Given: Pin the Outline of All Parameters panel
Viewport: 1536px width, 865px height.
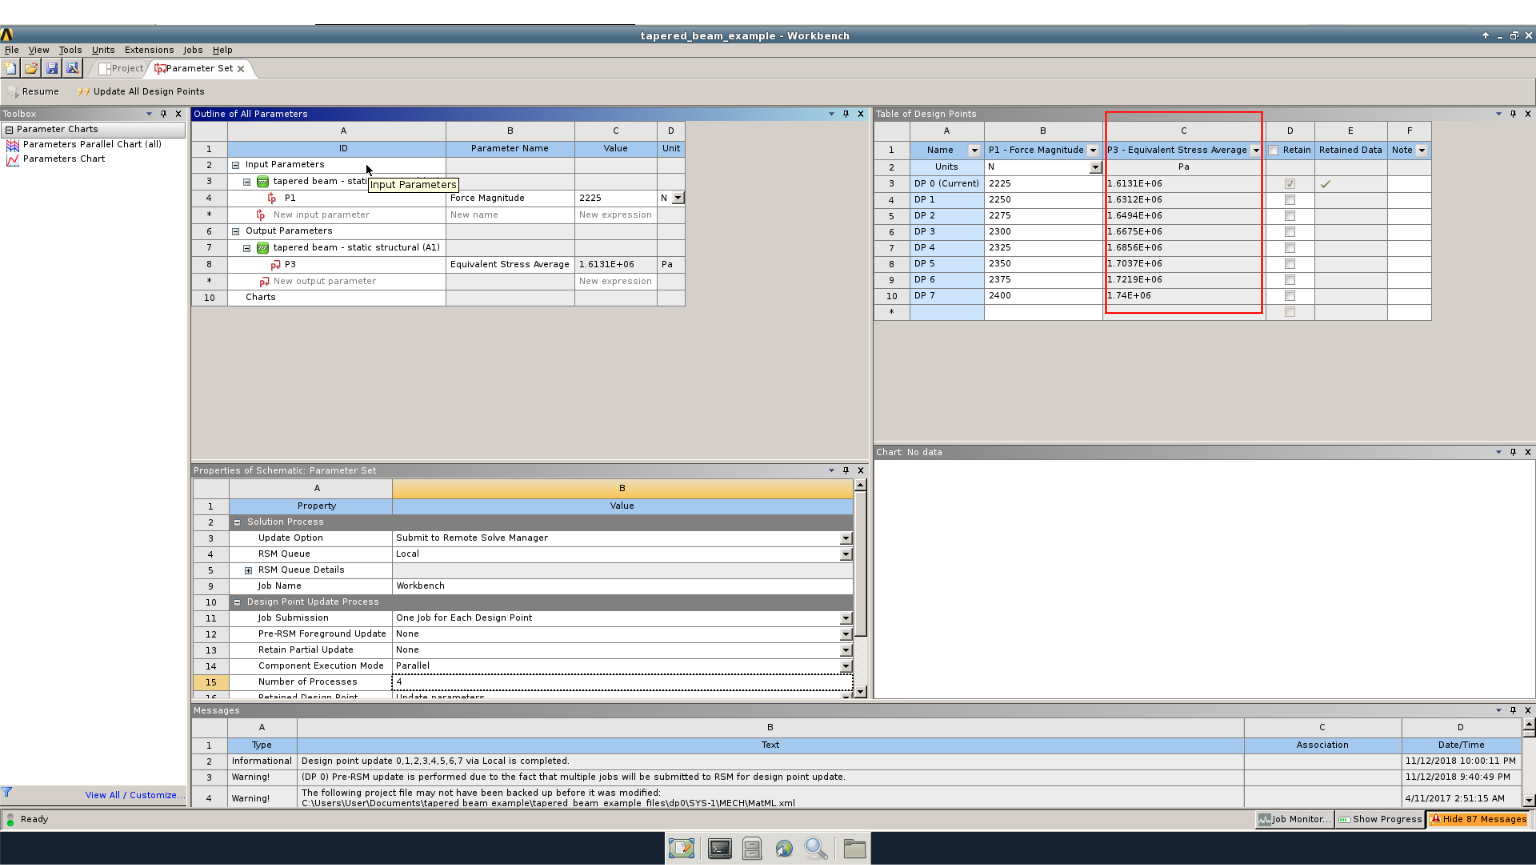Looking at the screenshot, I should point(846,114).
